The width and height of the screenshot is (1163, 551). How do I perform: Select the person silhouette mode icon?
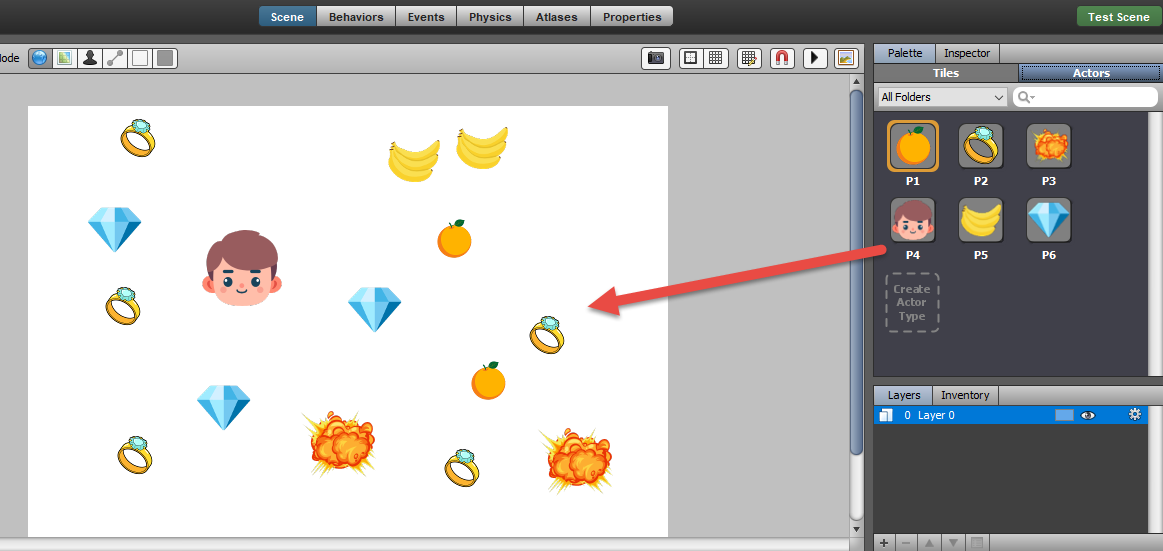pos(90,58)
